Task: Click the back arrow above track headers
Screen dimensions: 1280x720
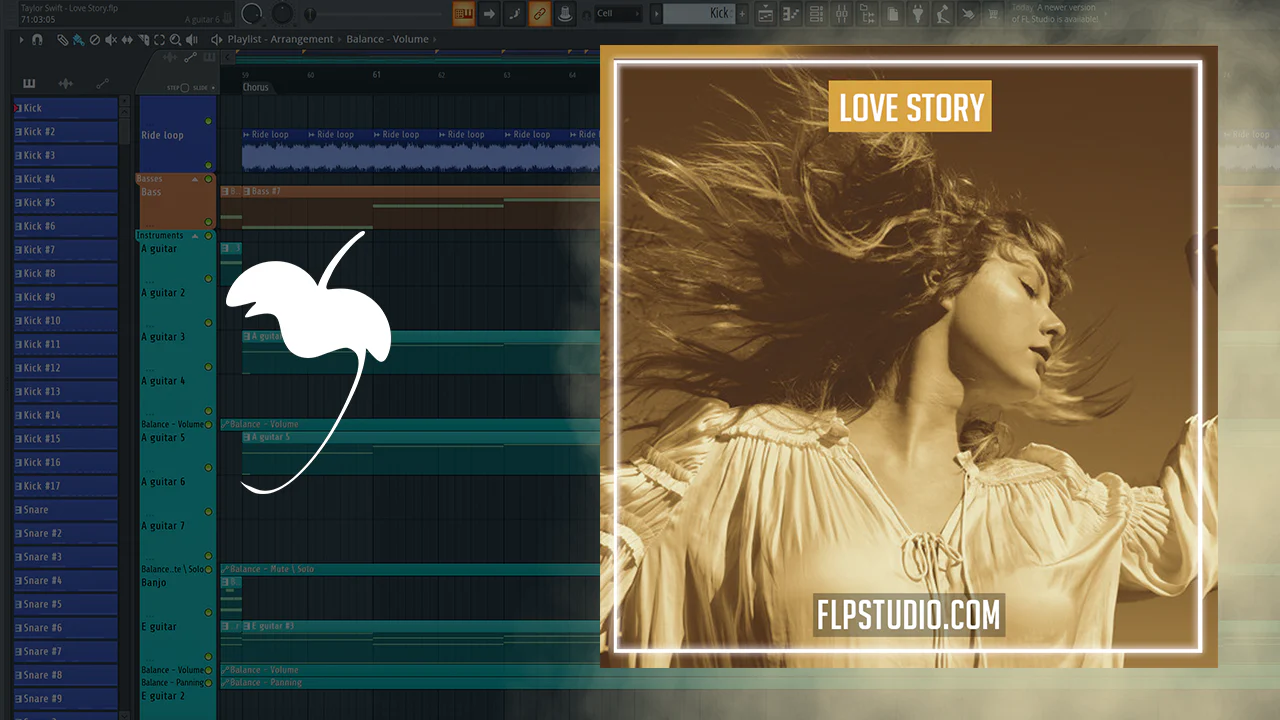Action: click(x=227, y=57)
